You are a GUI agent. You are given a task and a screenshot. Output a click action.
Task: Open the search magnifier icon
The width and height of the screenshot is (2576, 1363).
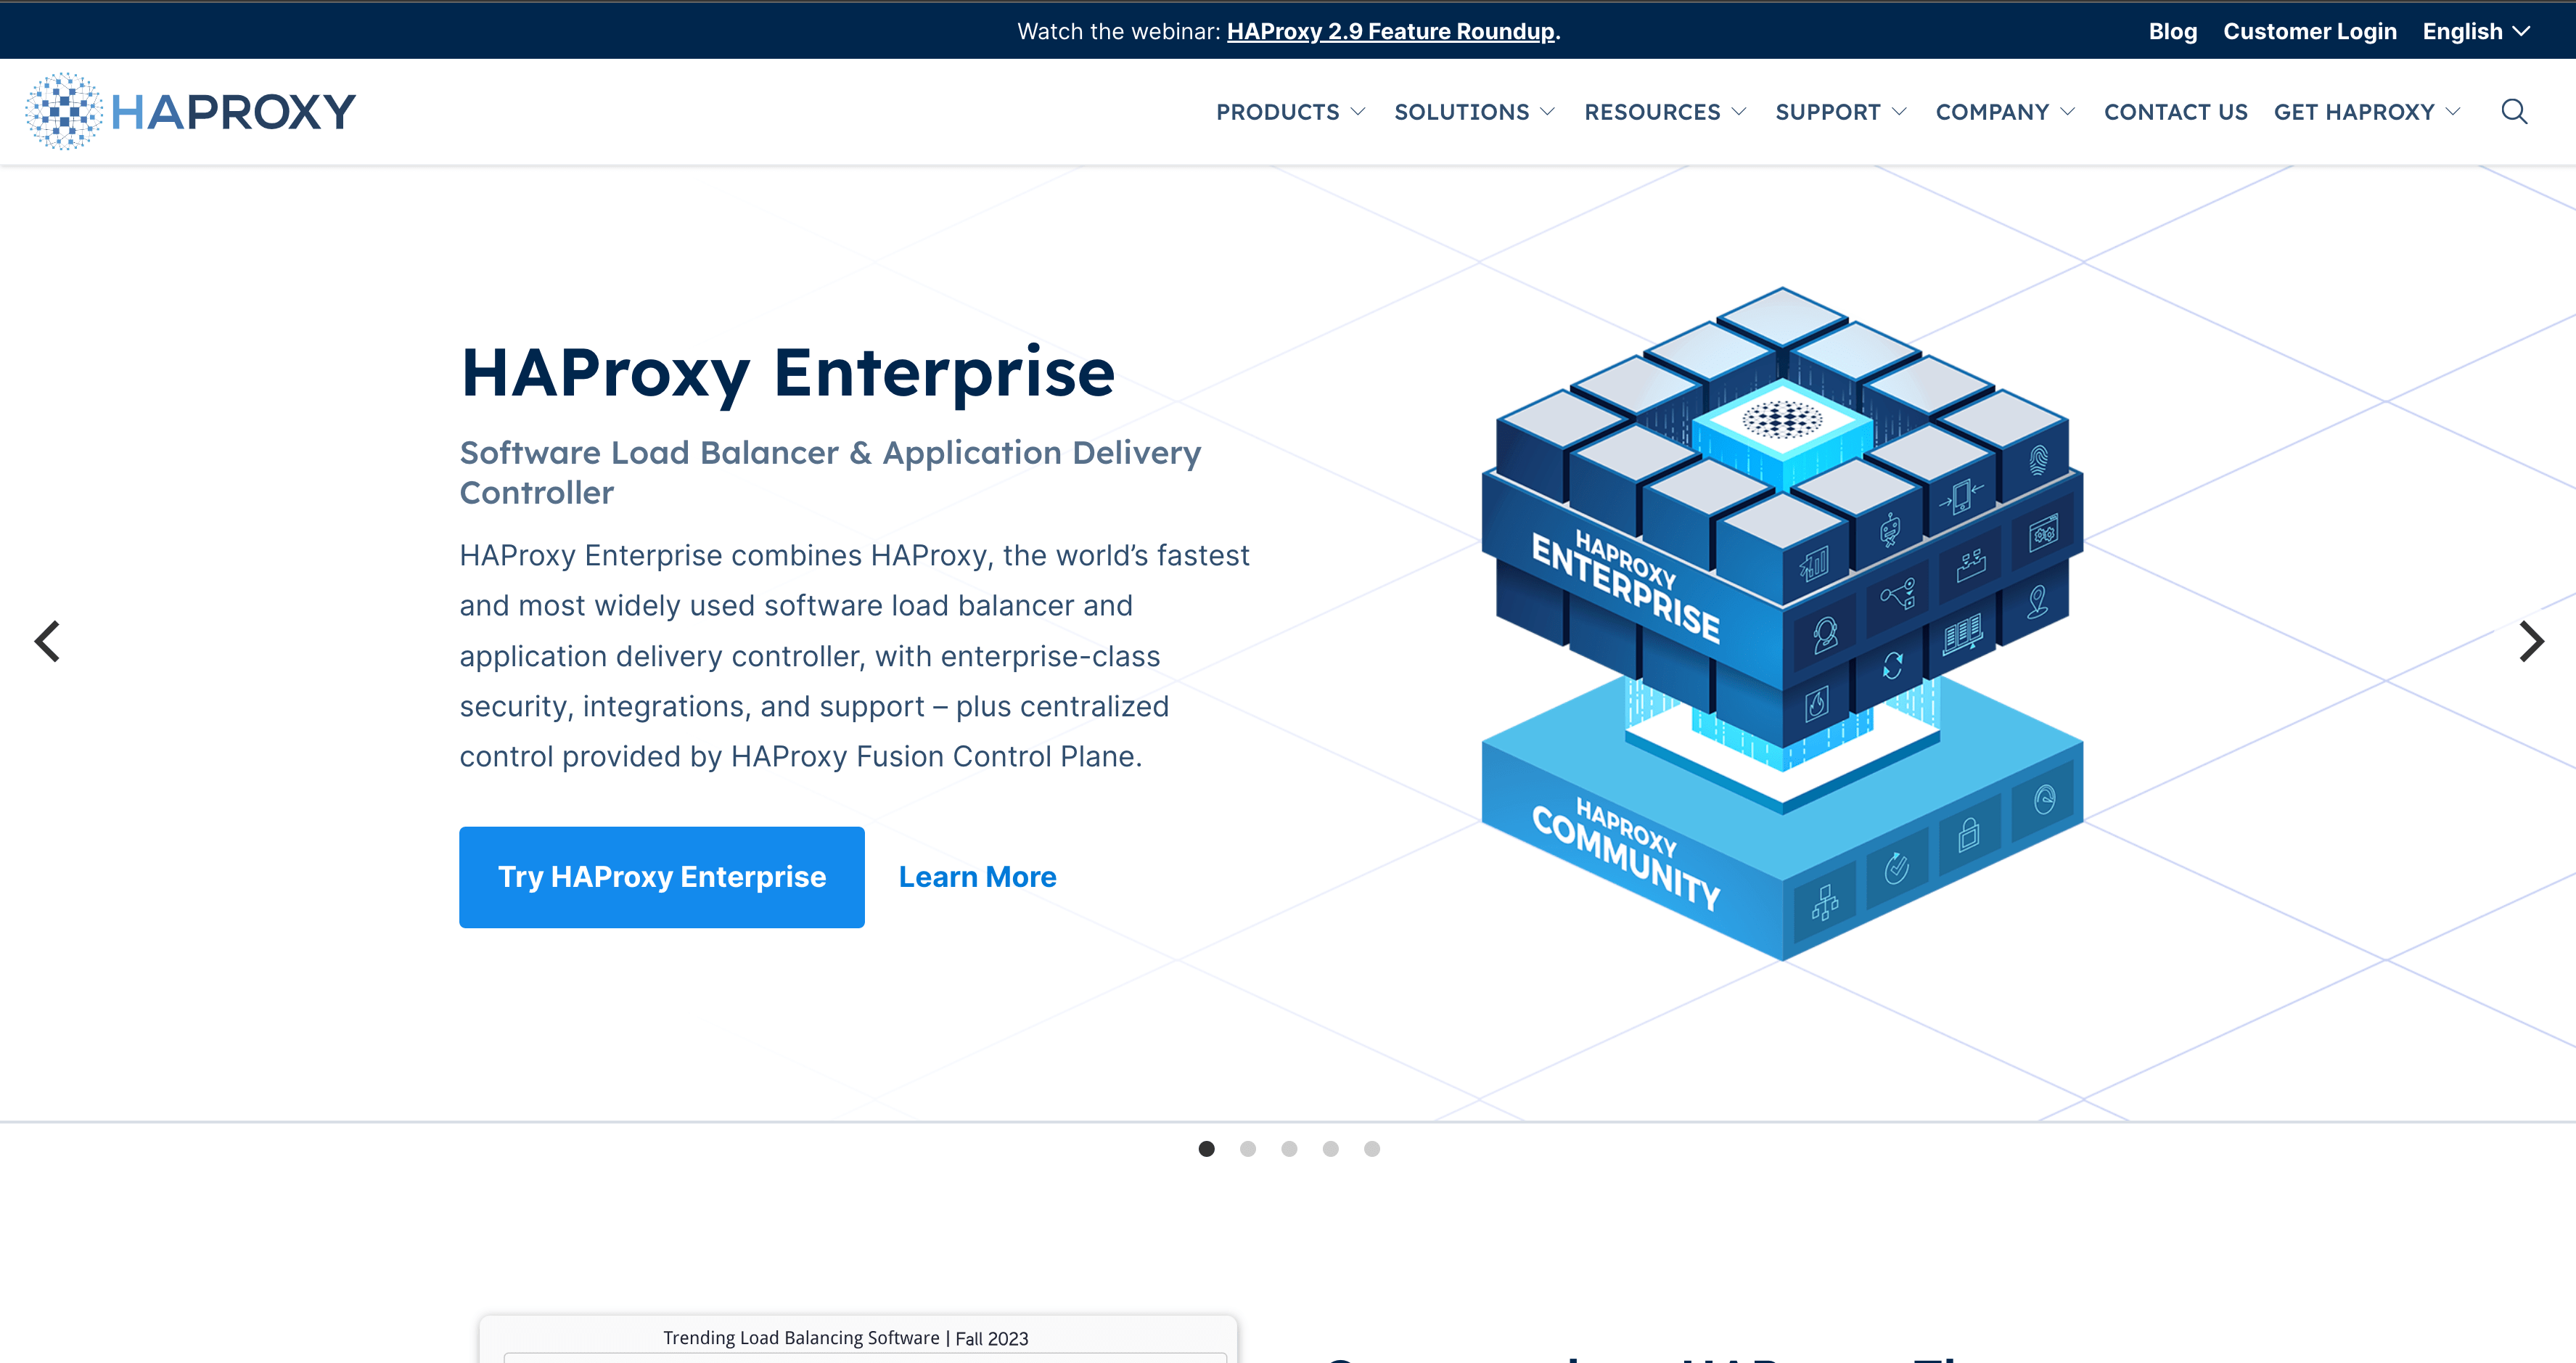[2514, 111]
